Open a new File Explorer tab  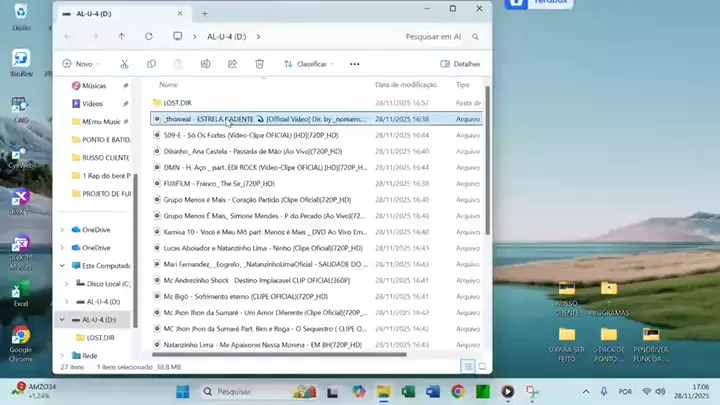(x=204, y=14)
